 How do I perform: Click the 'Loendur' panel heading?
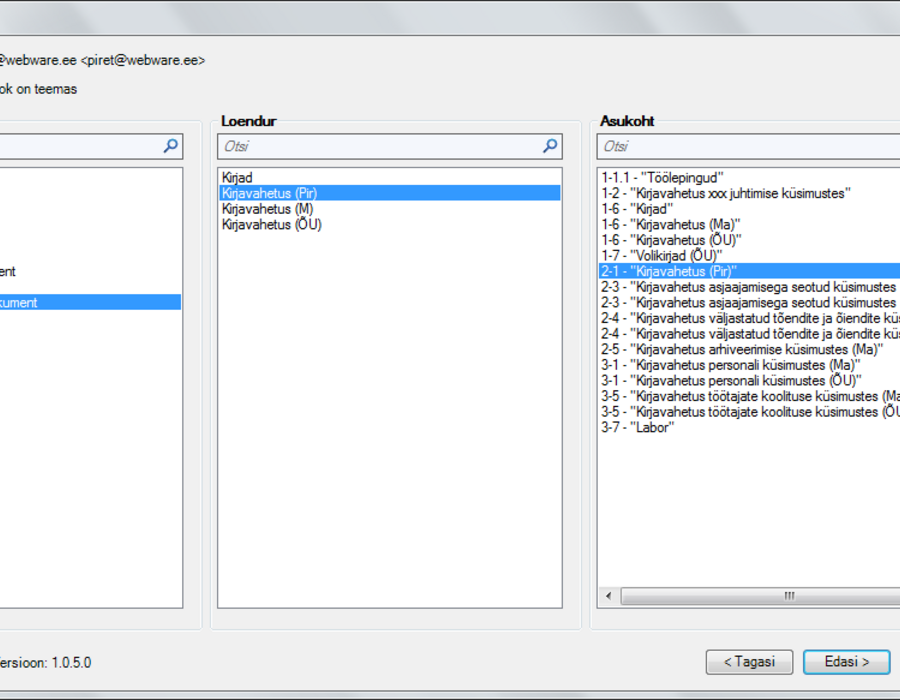249,121
